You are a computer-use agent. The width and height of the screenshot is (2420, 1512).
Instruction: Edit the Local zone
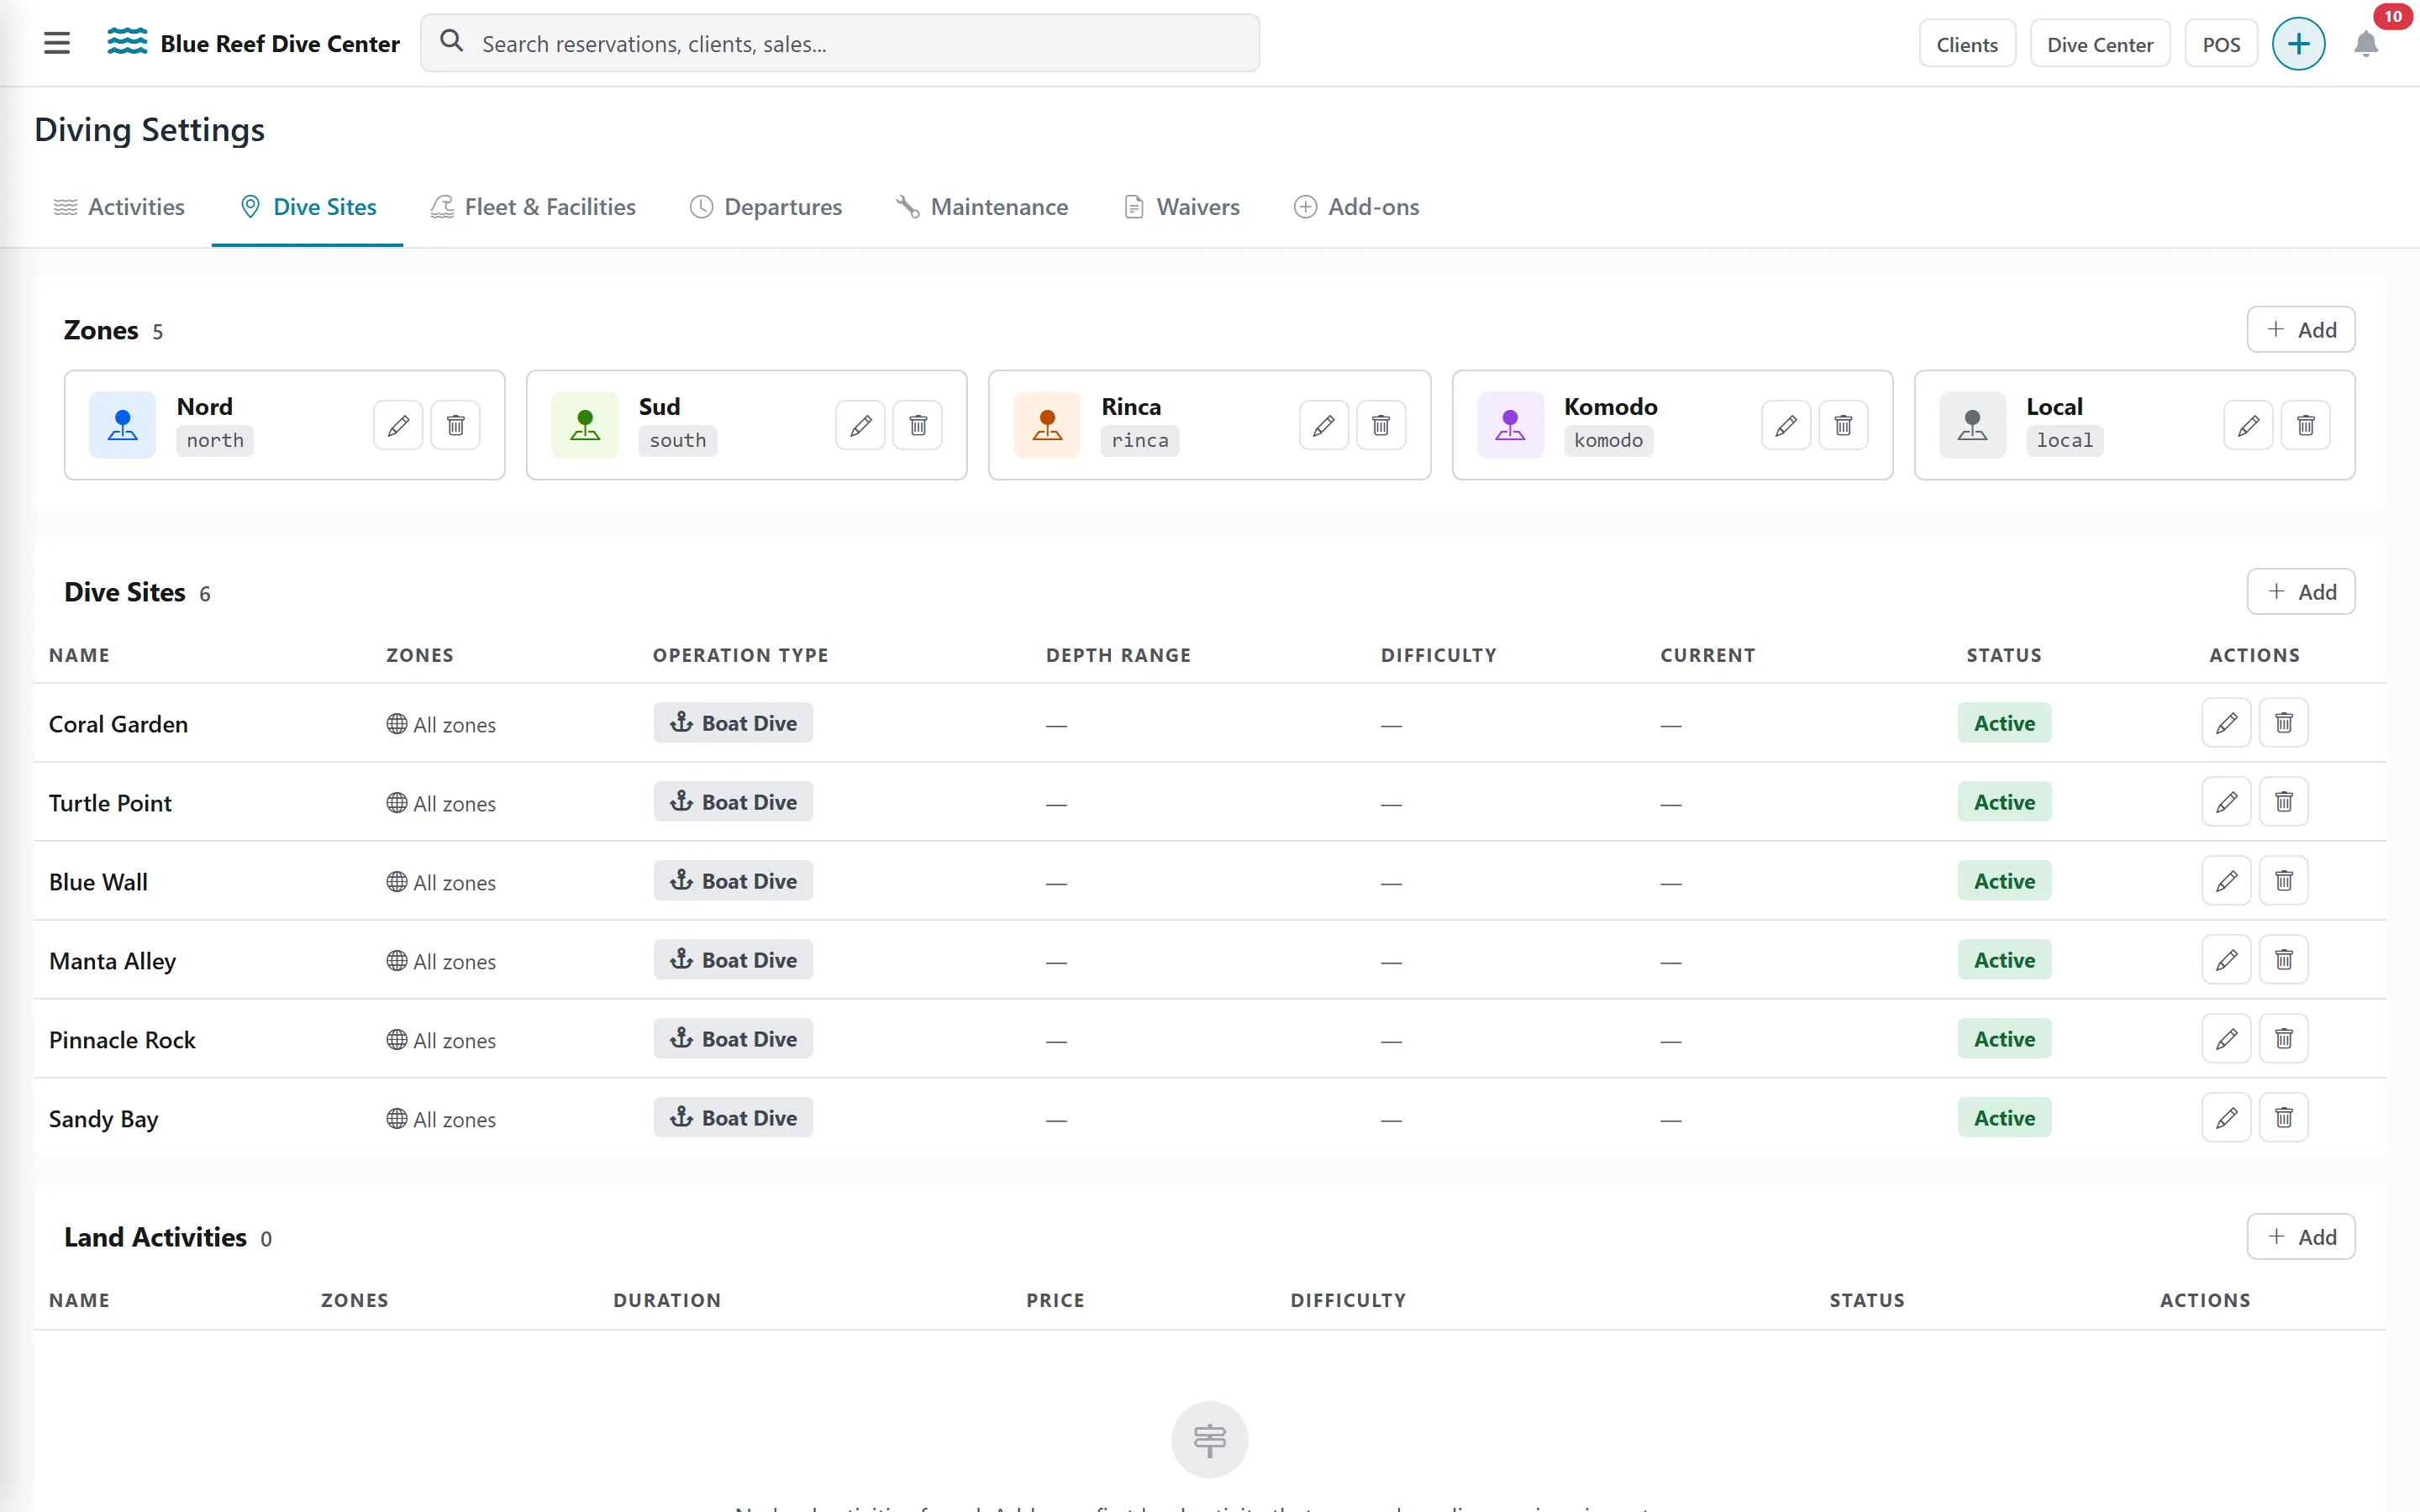click(x=2248, y=425)
